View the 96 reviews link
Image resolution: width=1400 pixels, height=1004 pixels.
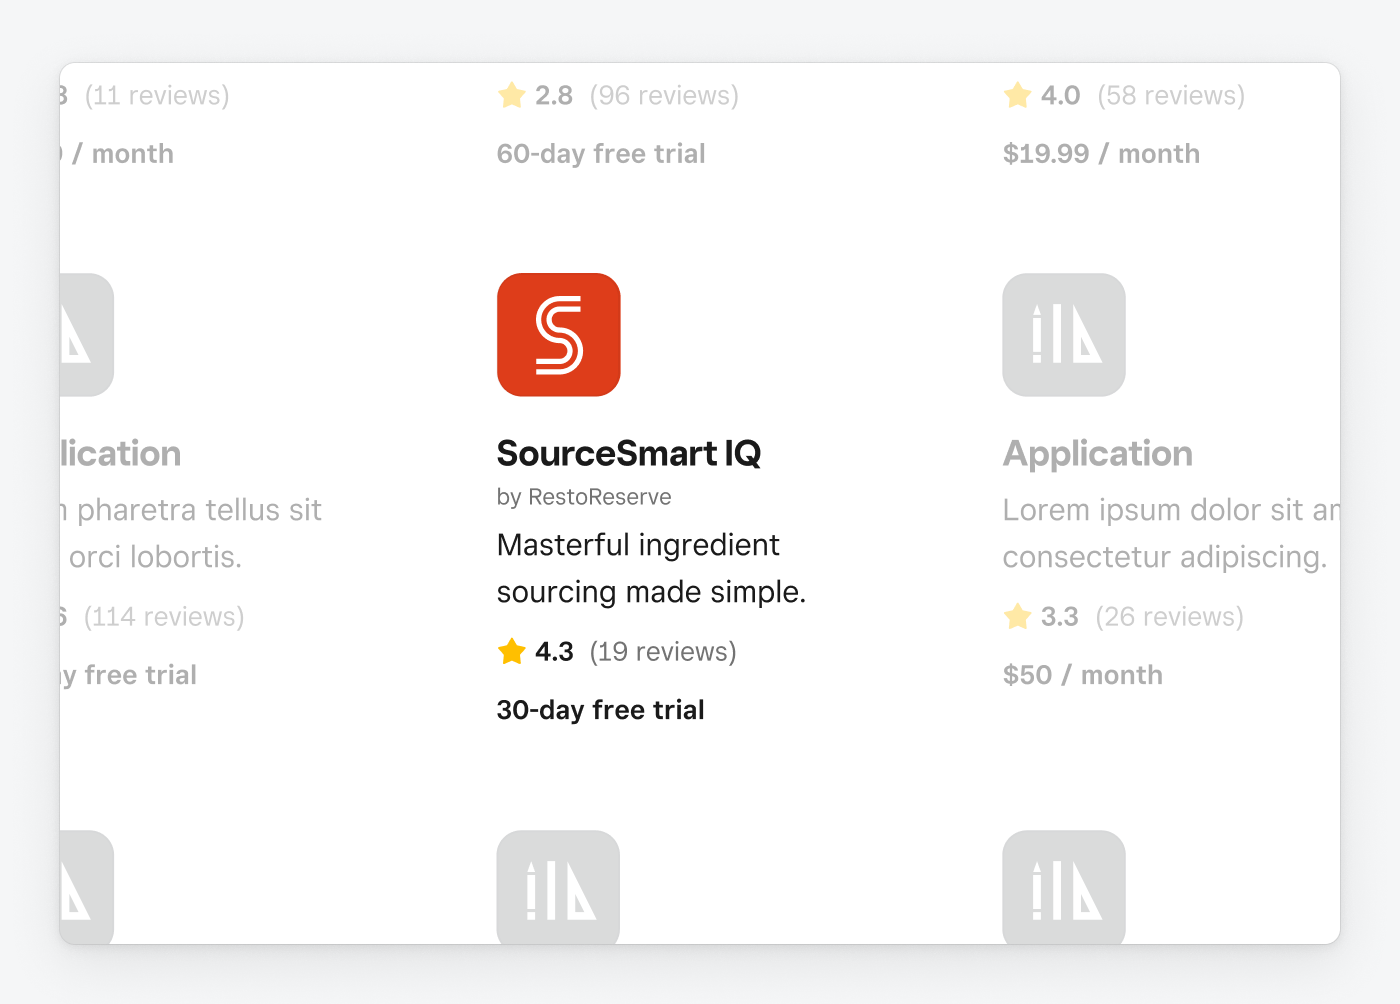point(664,96)
